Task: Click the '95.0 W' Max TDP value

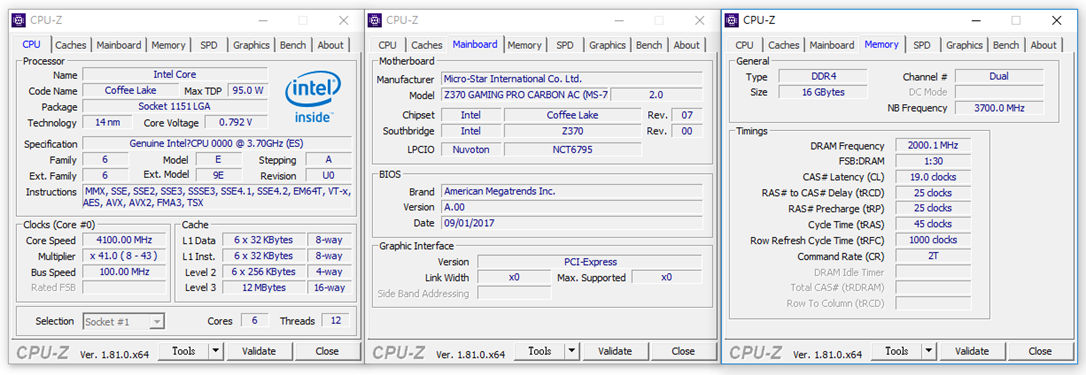Action: click(x=248, y=90)
